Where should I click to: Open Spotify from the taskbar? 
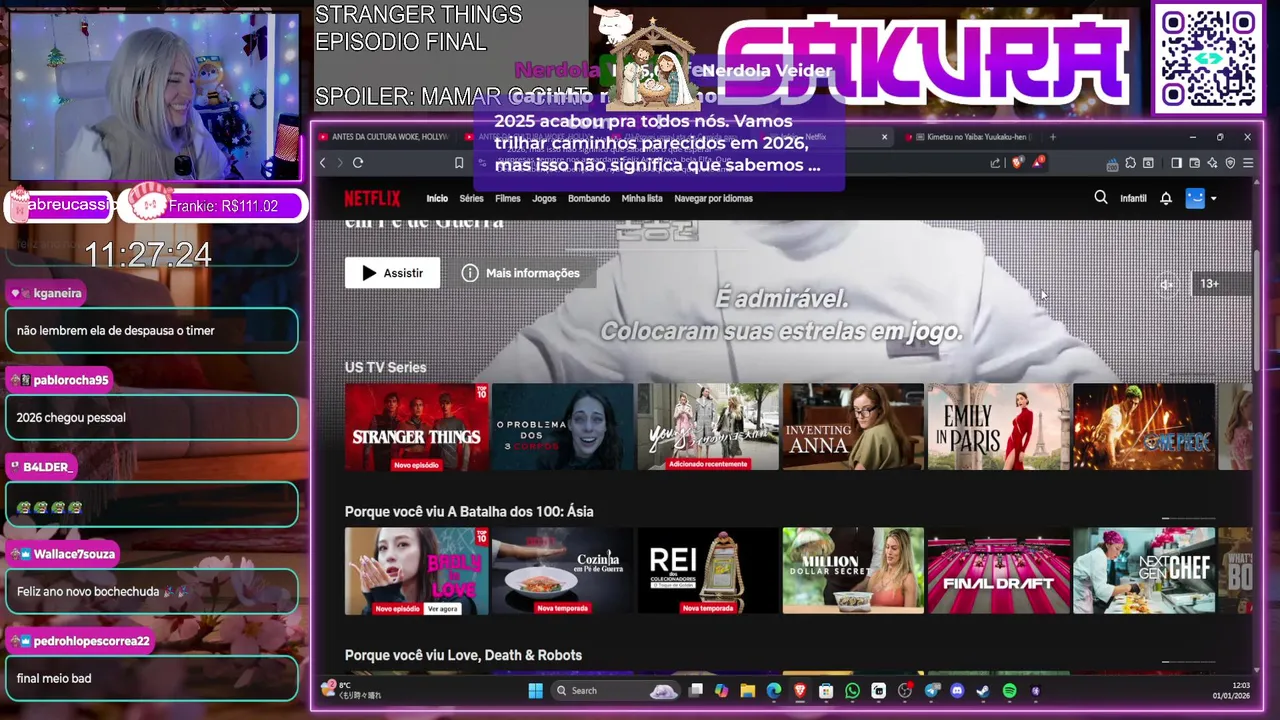[x=1009, y=691]
